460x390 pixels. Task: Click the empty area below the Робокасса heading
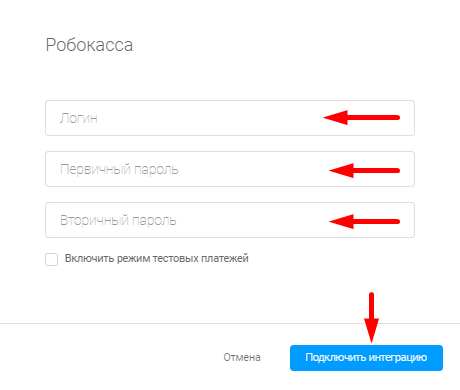(230, 77)
